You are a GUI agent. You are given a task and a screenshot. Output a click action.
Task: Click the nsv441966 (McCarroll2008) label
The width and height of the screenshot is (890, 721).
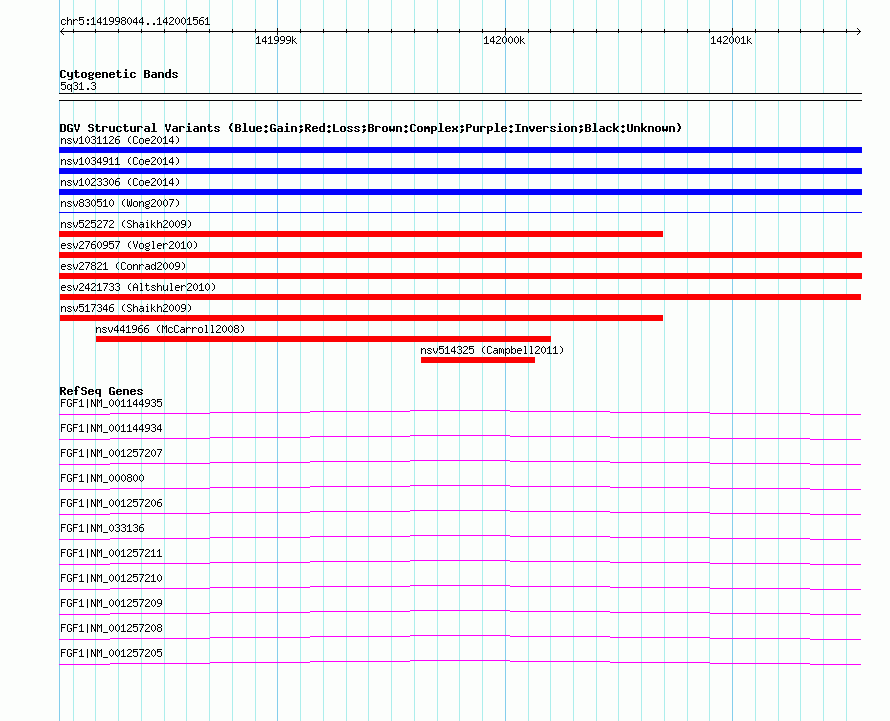click(170, 329)
